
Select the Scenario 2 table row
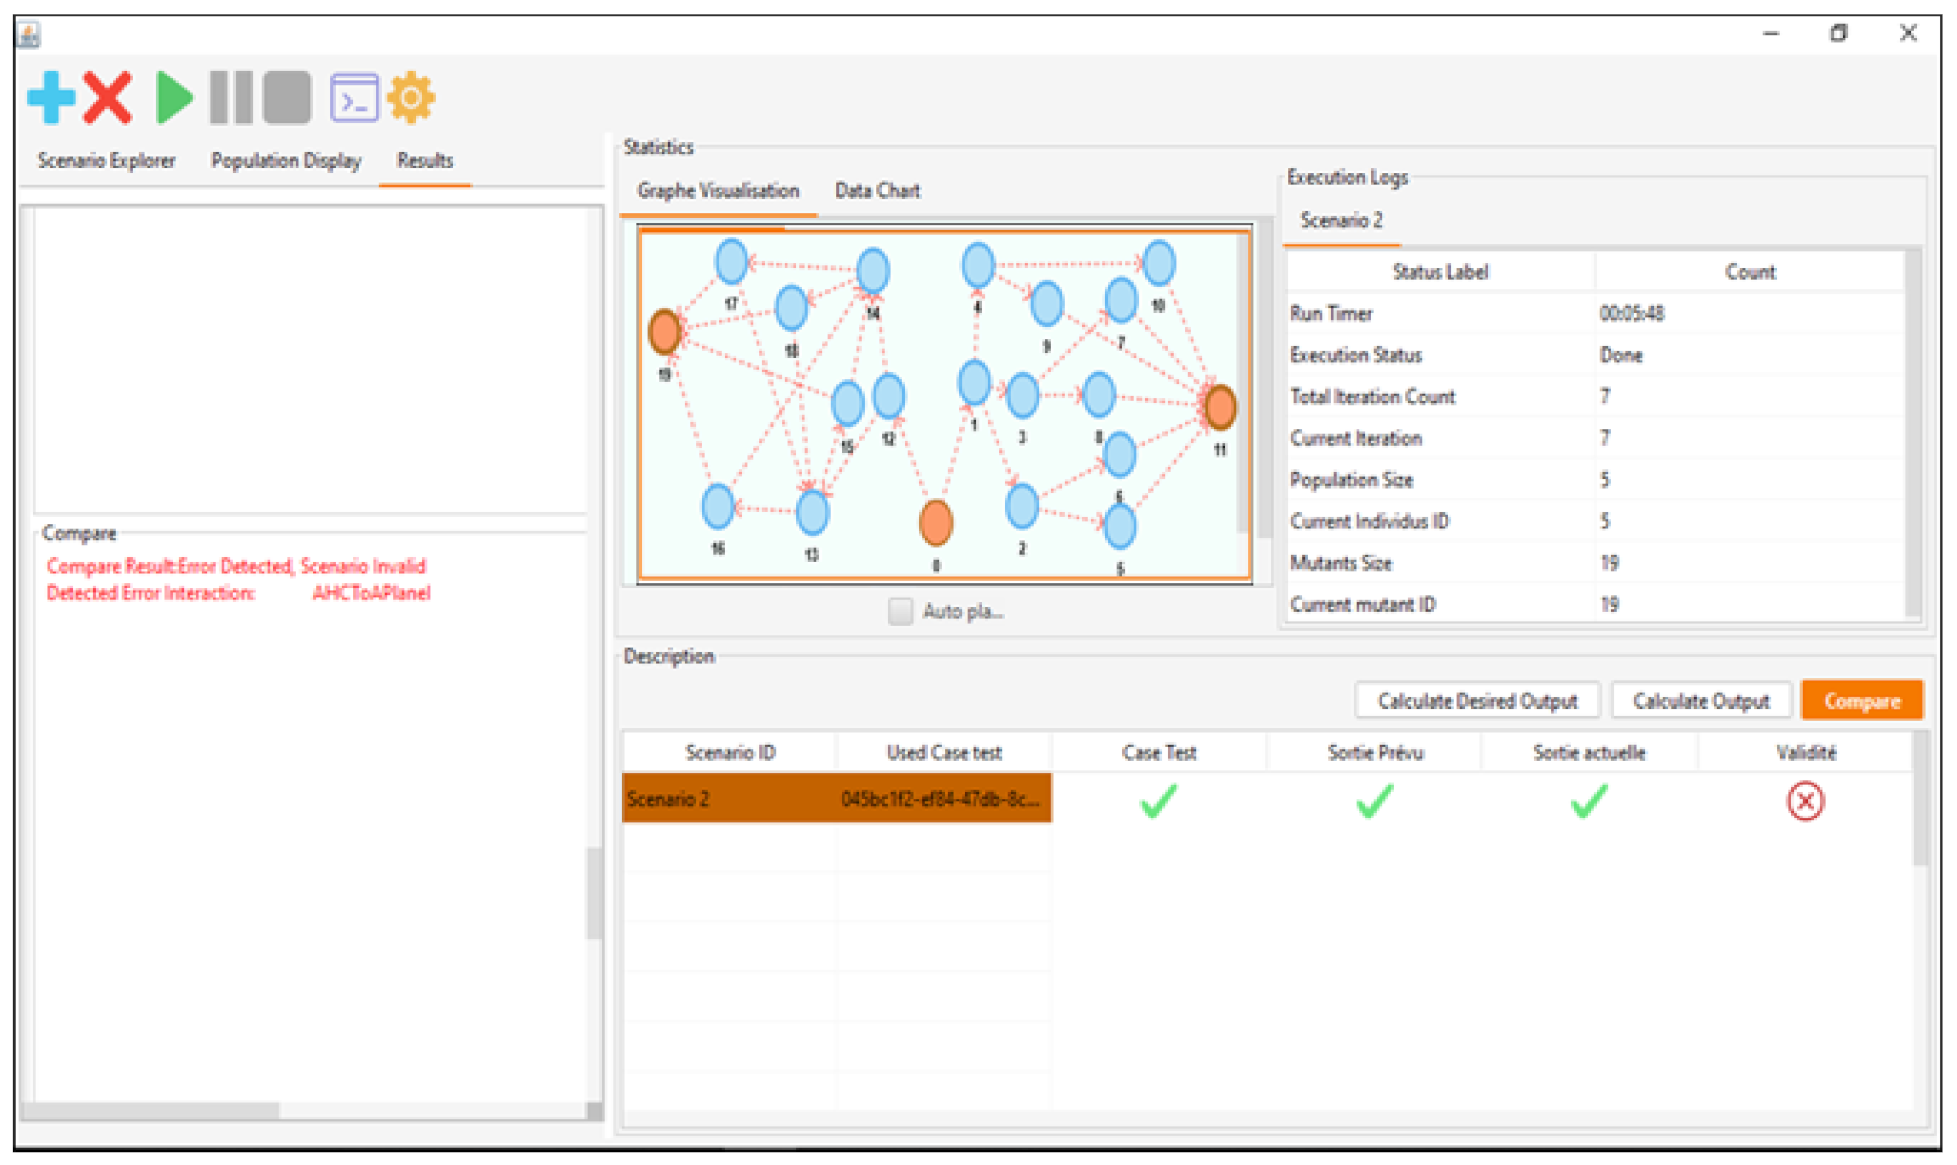coord(835,799)
